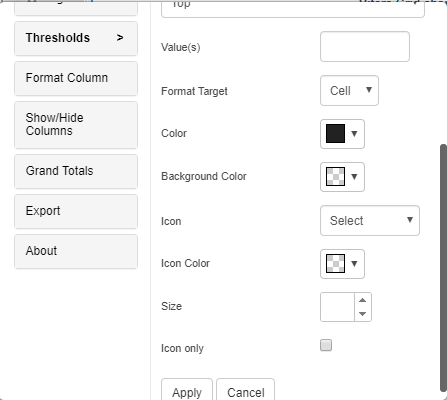Expand the Icon Select dropdown
The height and width of the screenshot is (400, 447).
(x=370, y=220)
